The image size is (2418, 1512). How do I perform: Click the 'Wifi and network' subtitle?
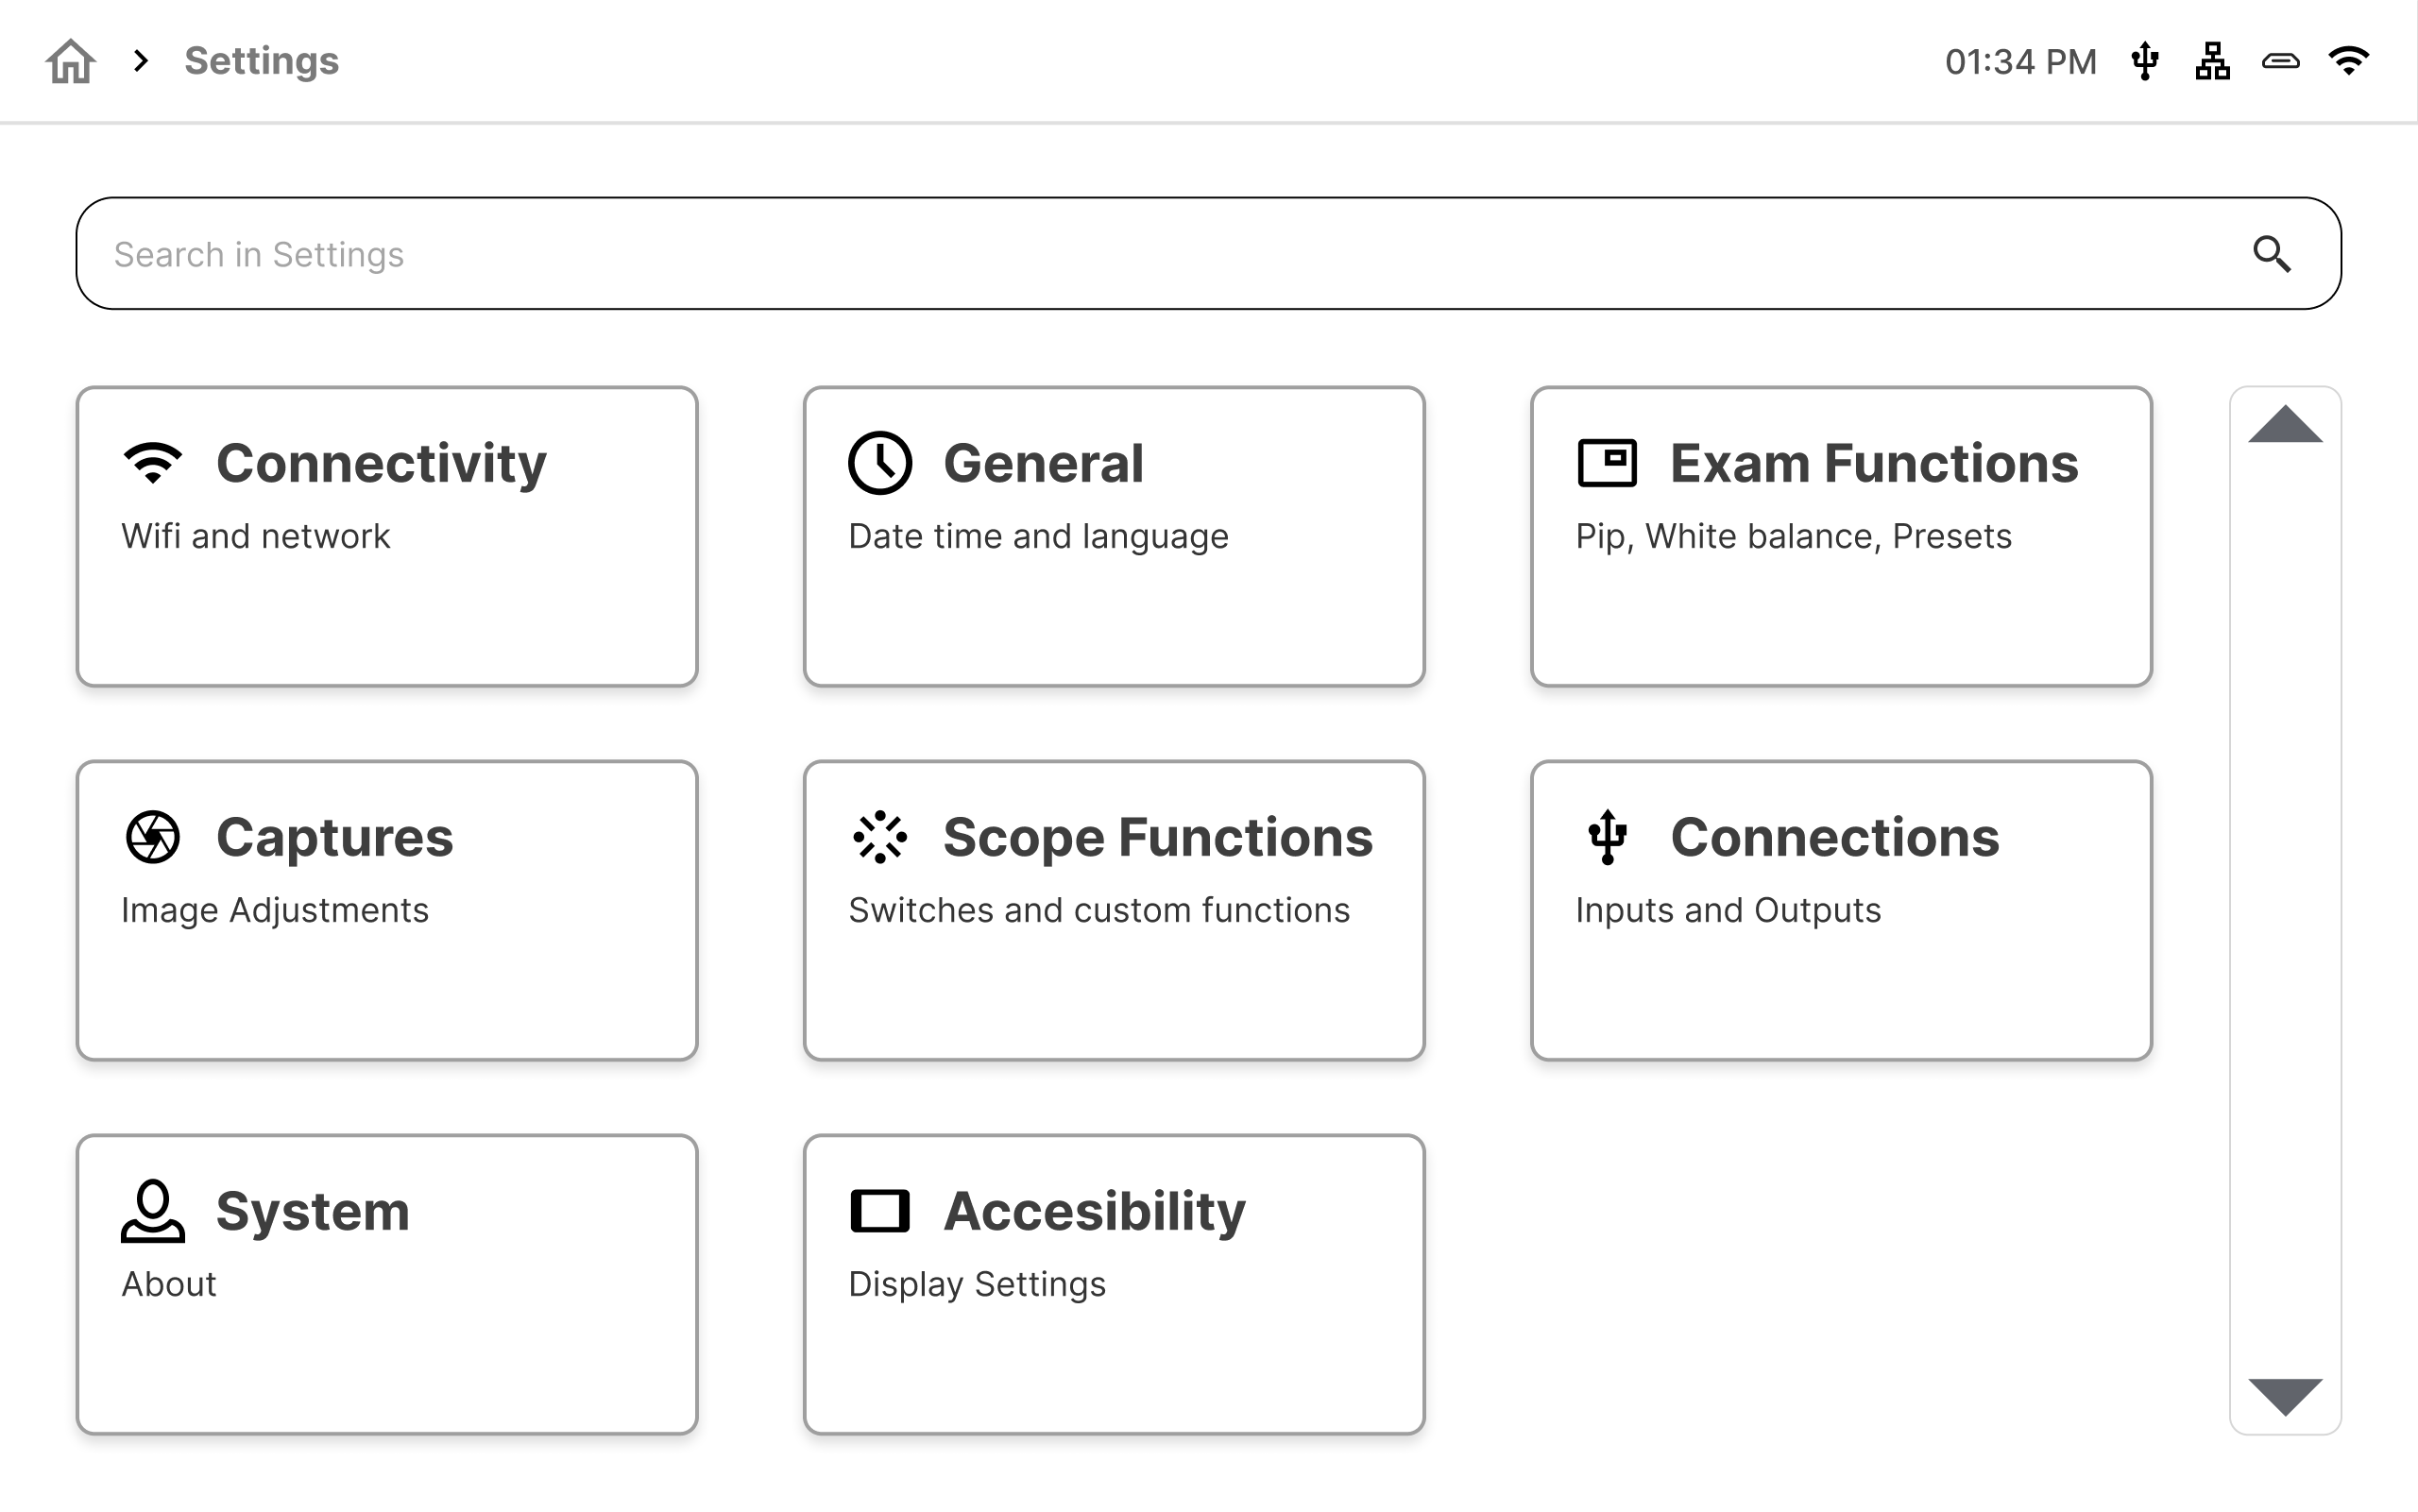click(255, 536)
